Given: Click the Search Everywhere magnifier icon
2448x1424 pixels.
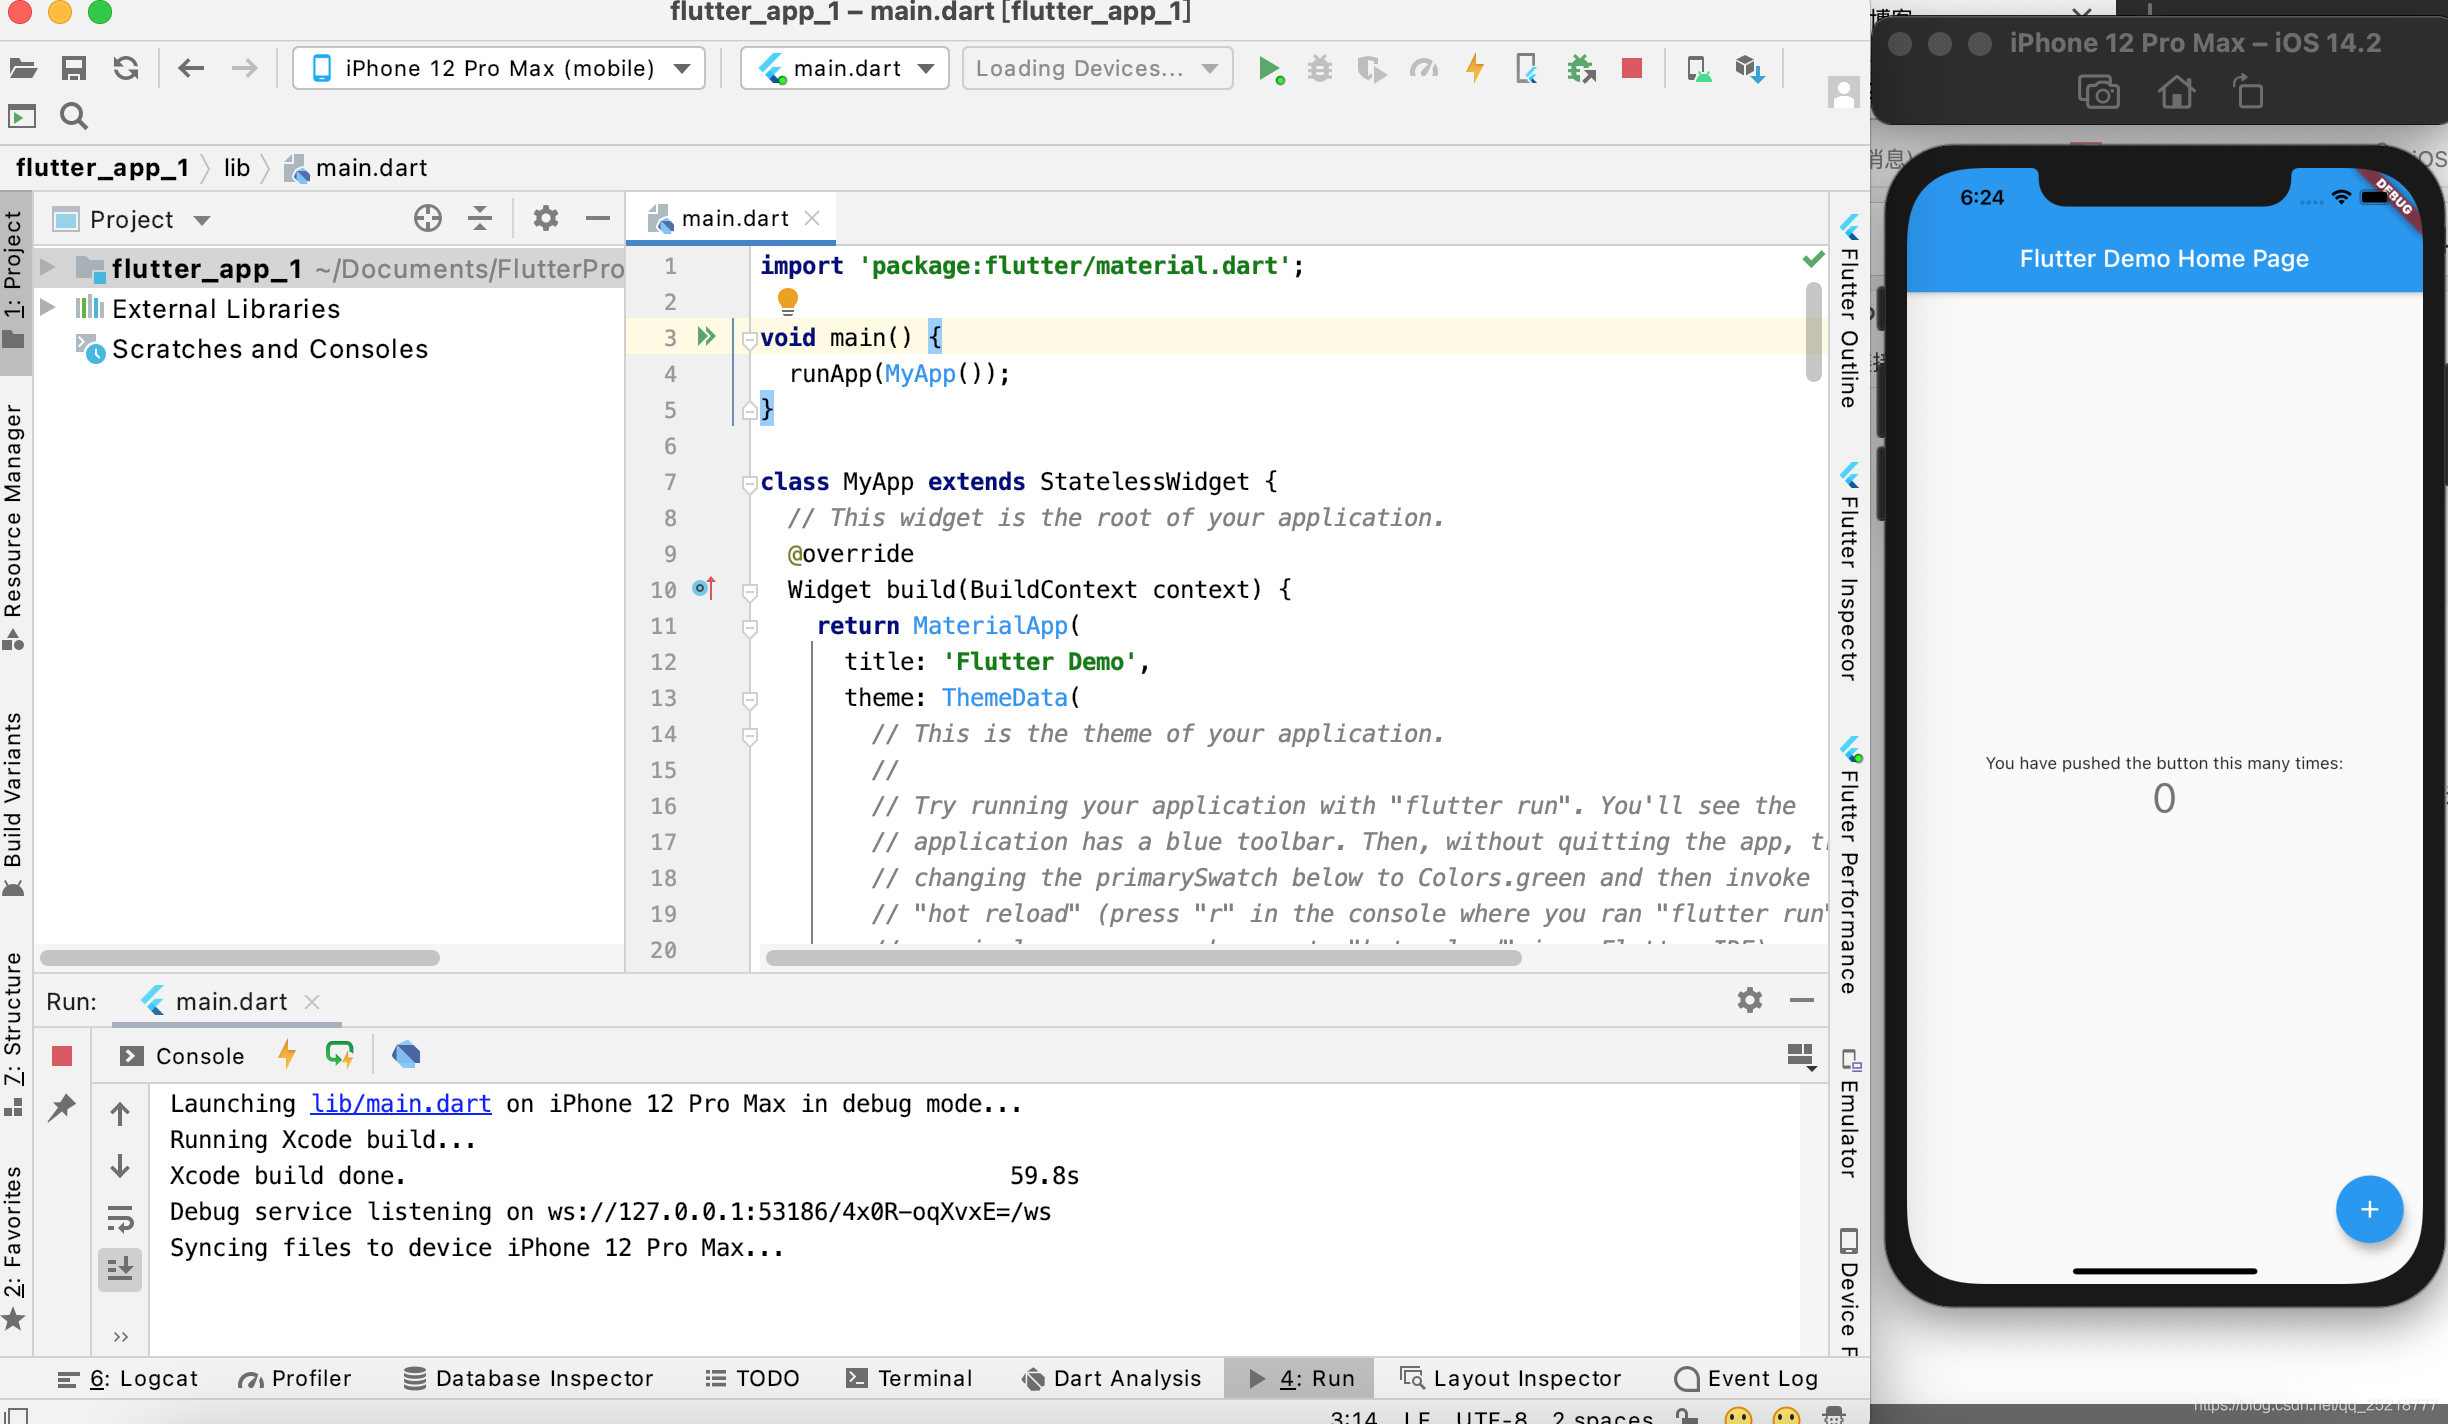Looking at the screenshot, I should coord(74,117).
